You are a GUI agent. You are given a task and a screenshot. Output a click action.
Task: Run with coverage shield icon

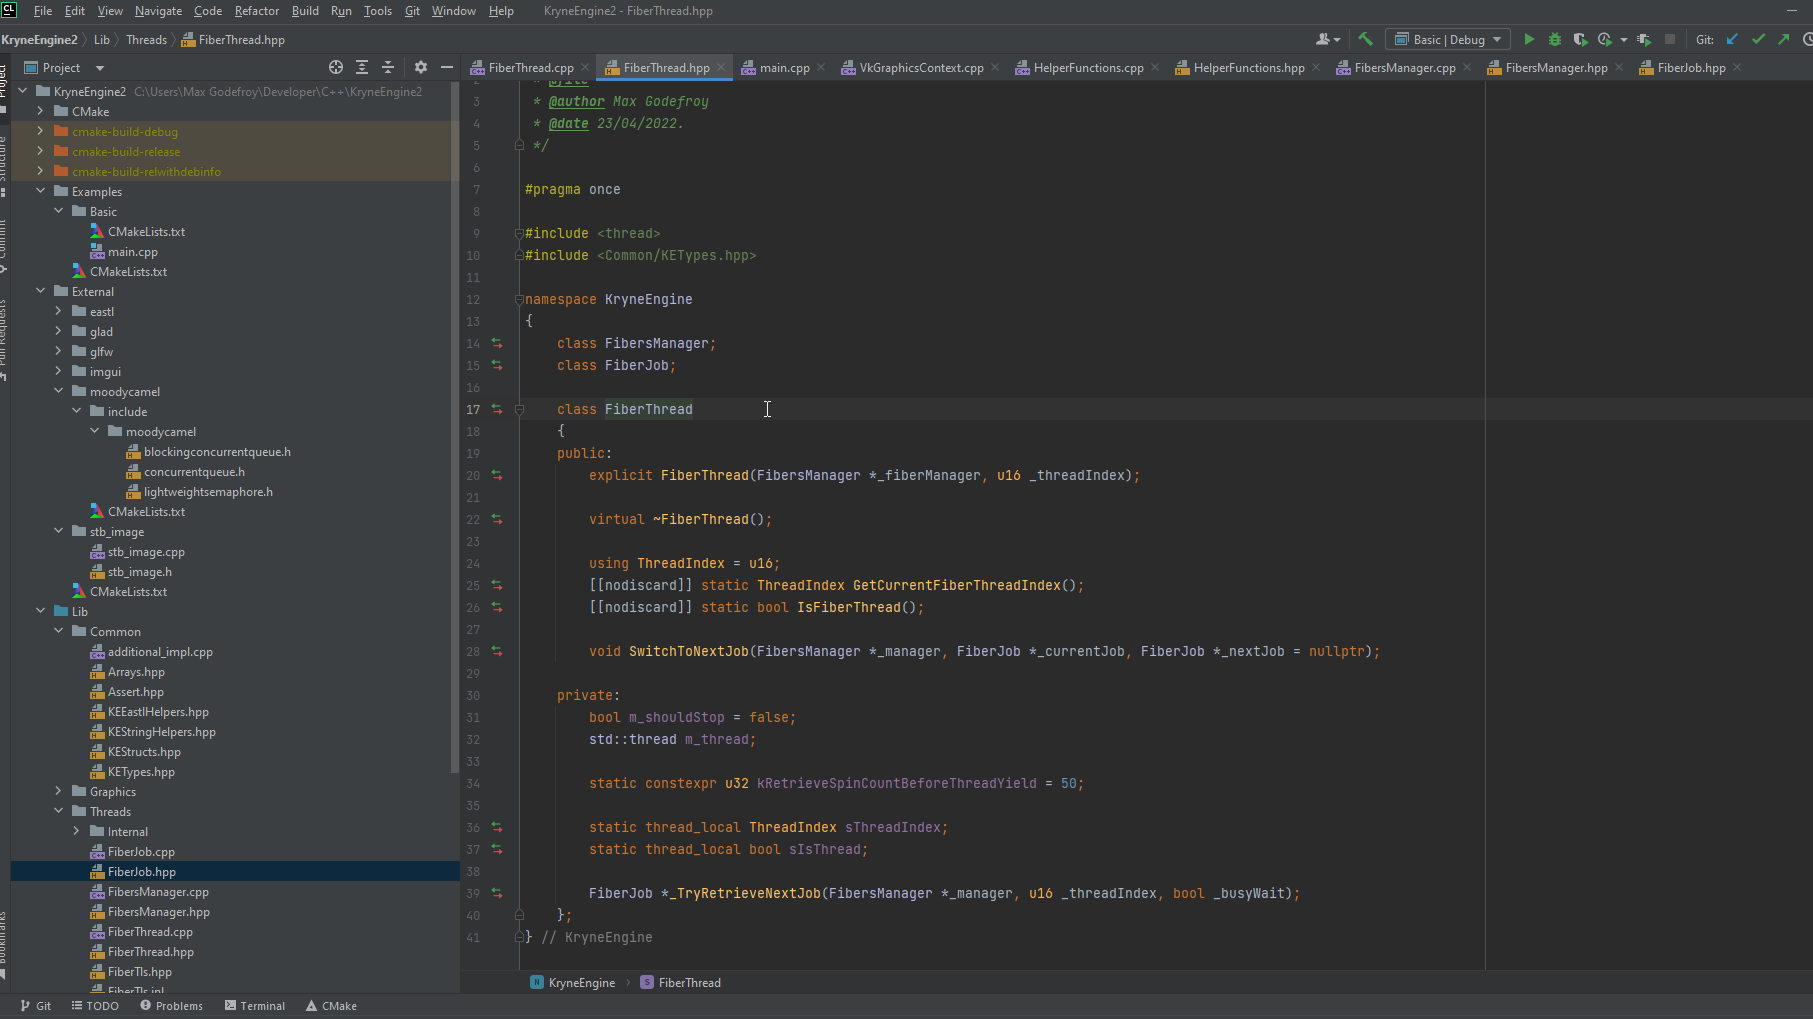(x=1580, y=39)
